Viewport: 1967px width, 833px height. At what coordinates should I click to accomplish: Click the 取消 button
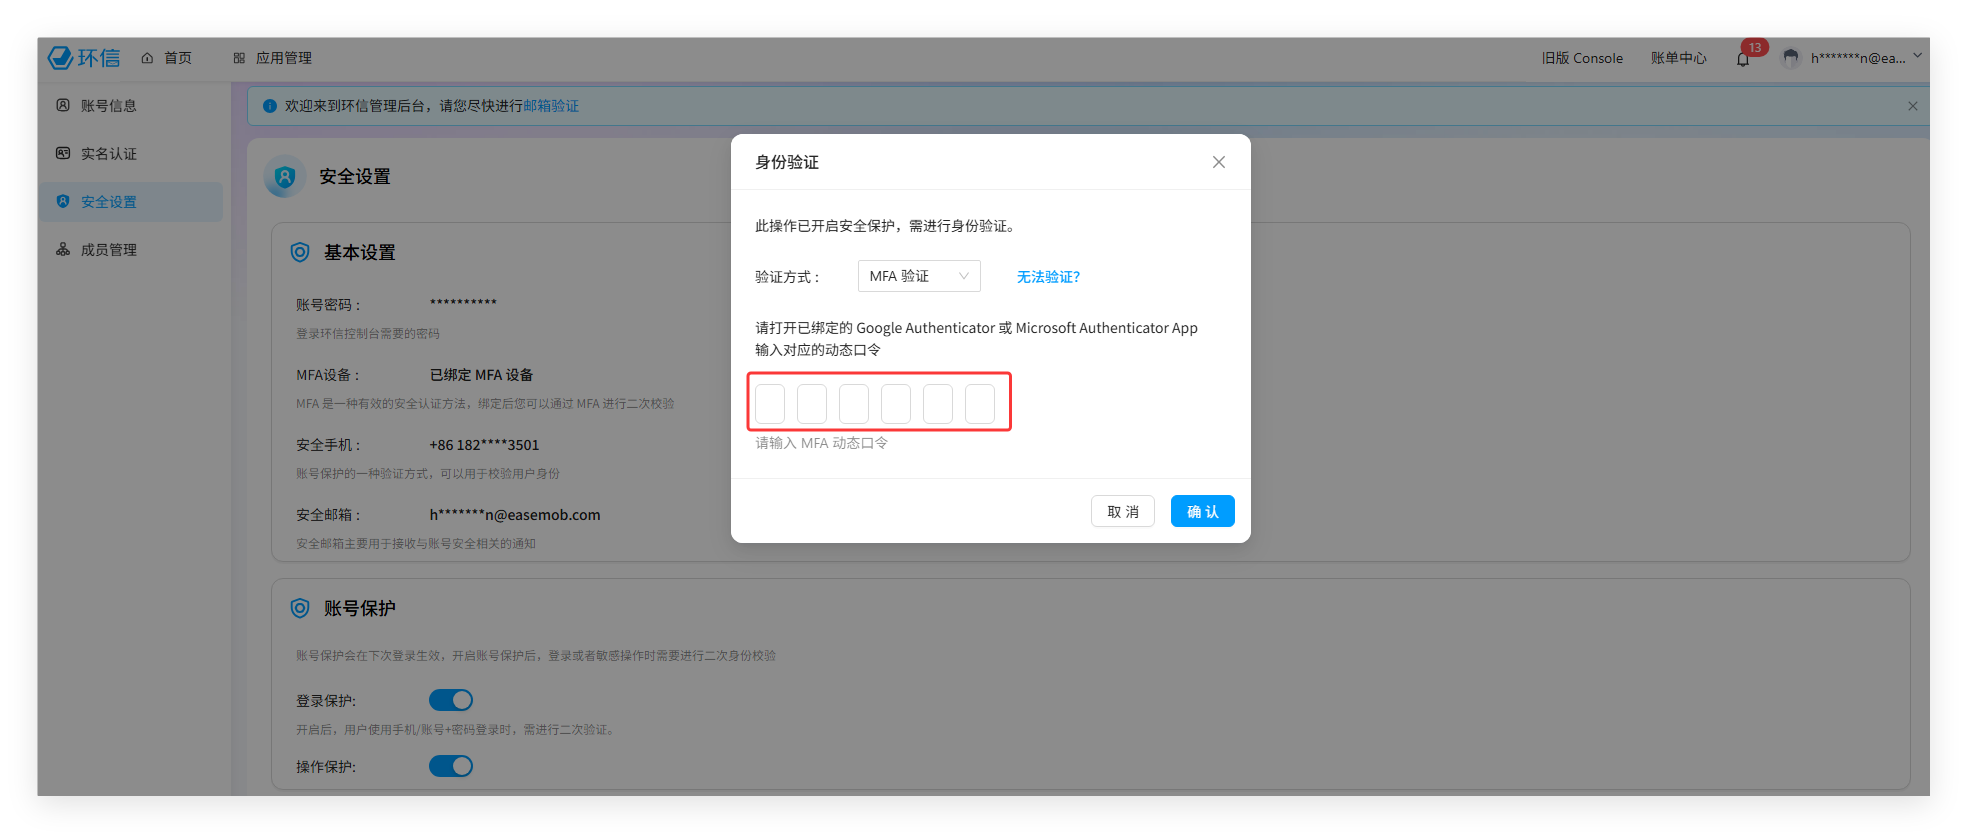pos(1122,511)
